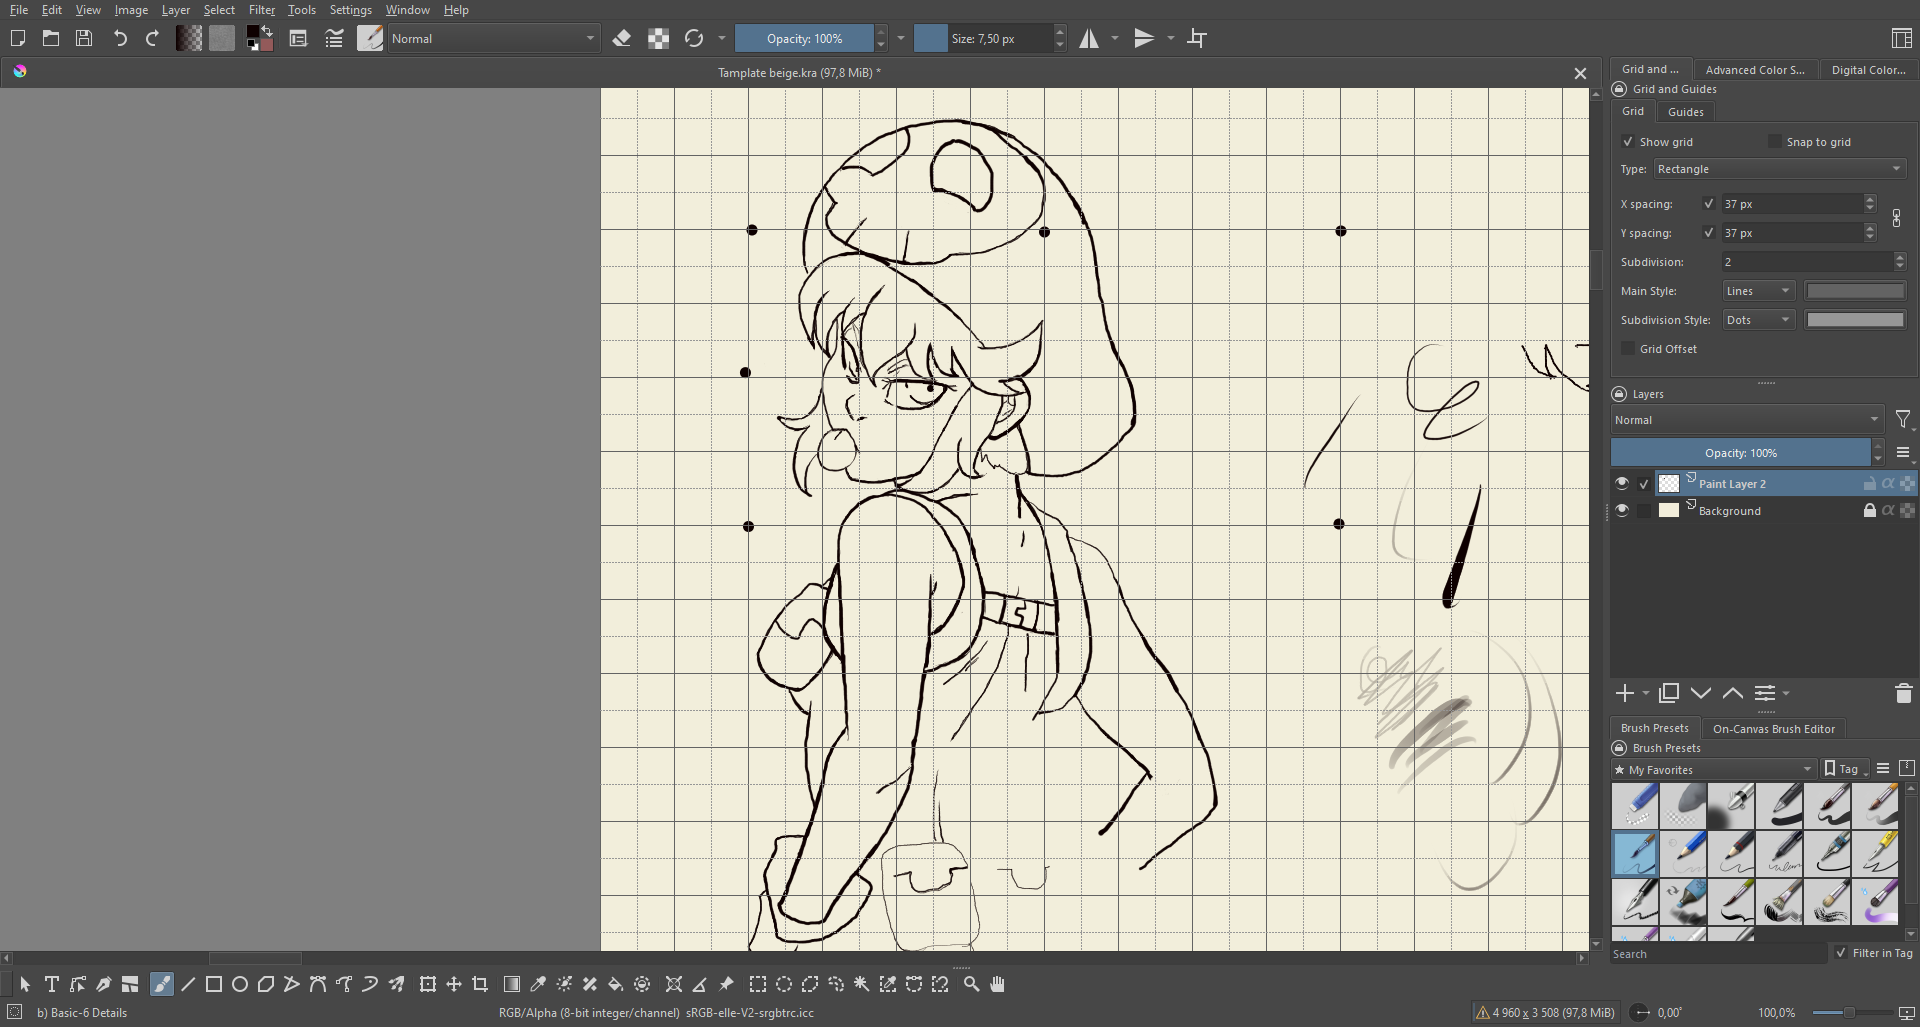Select the Pan hand tool
The height and width of the screenshot is (1027, 1920).
[997, 984]
